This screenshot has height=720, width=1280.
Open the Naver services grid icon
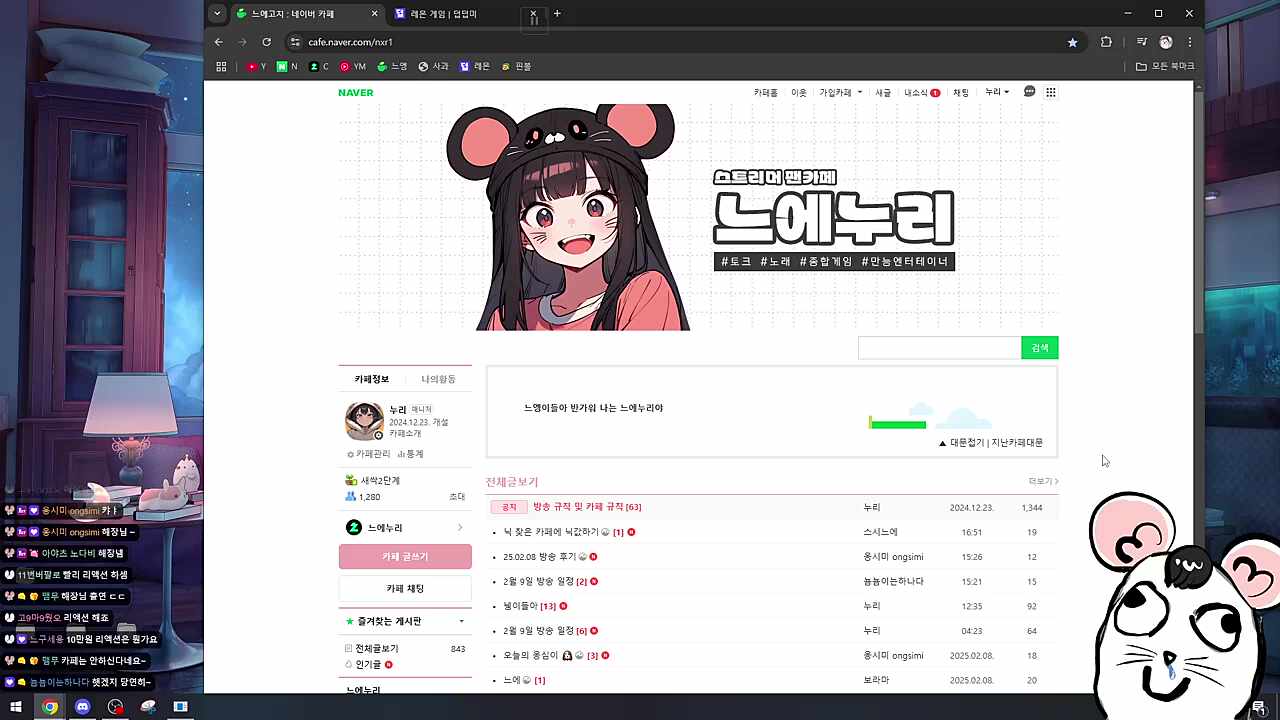(1051, 92)
